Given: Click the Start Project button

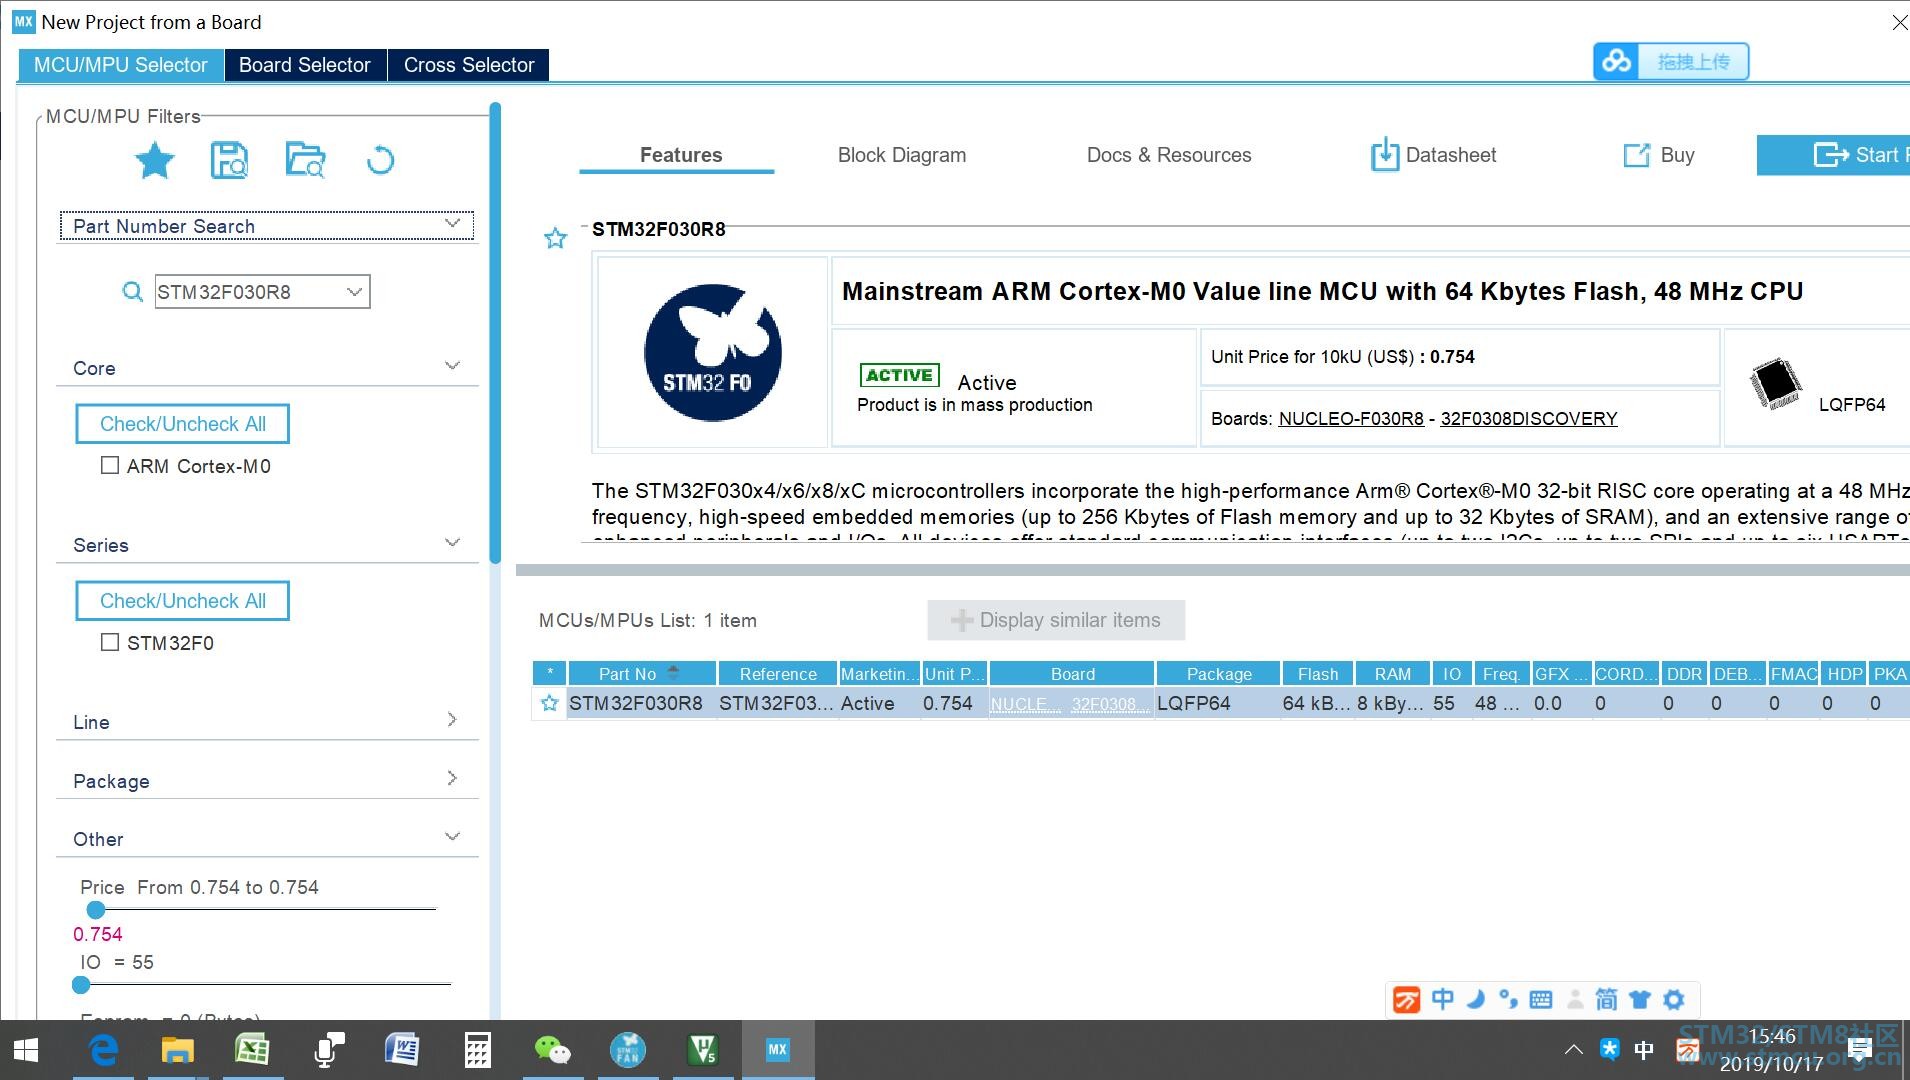Looking at the screenshot, I should pyautogui.click(x=1834, y=155).
